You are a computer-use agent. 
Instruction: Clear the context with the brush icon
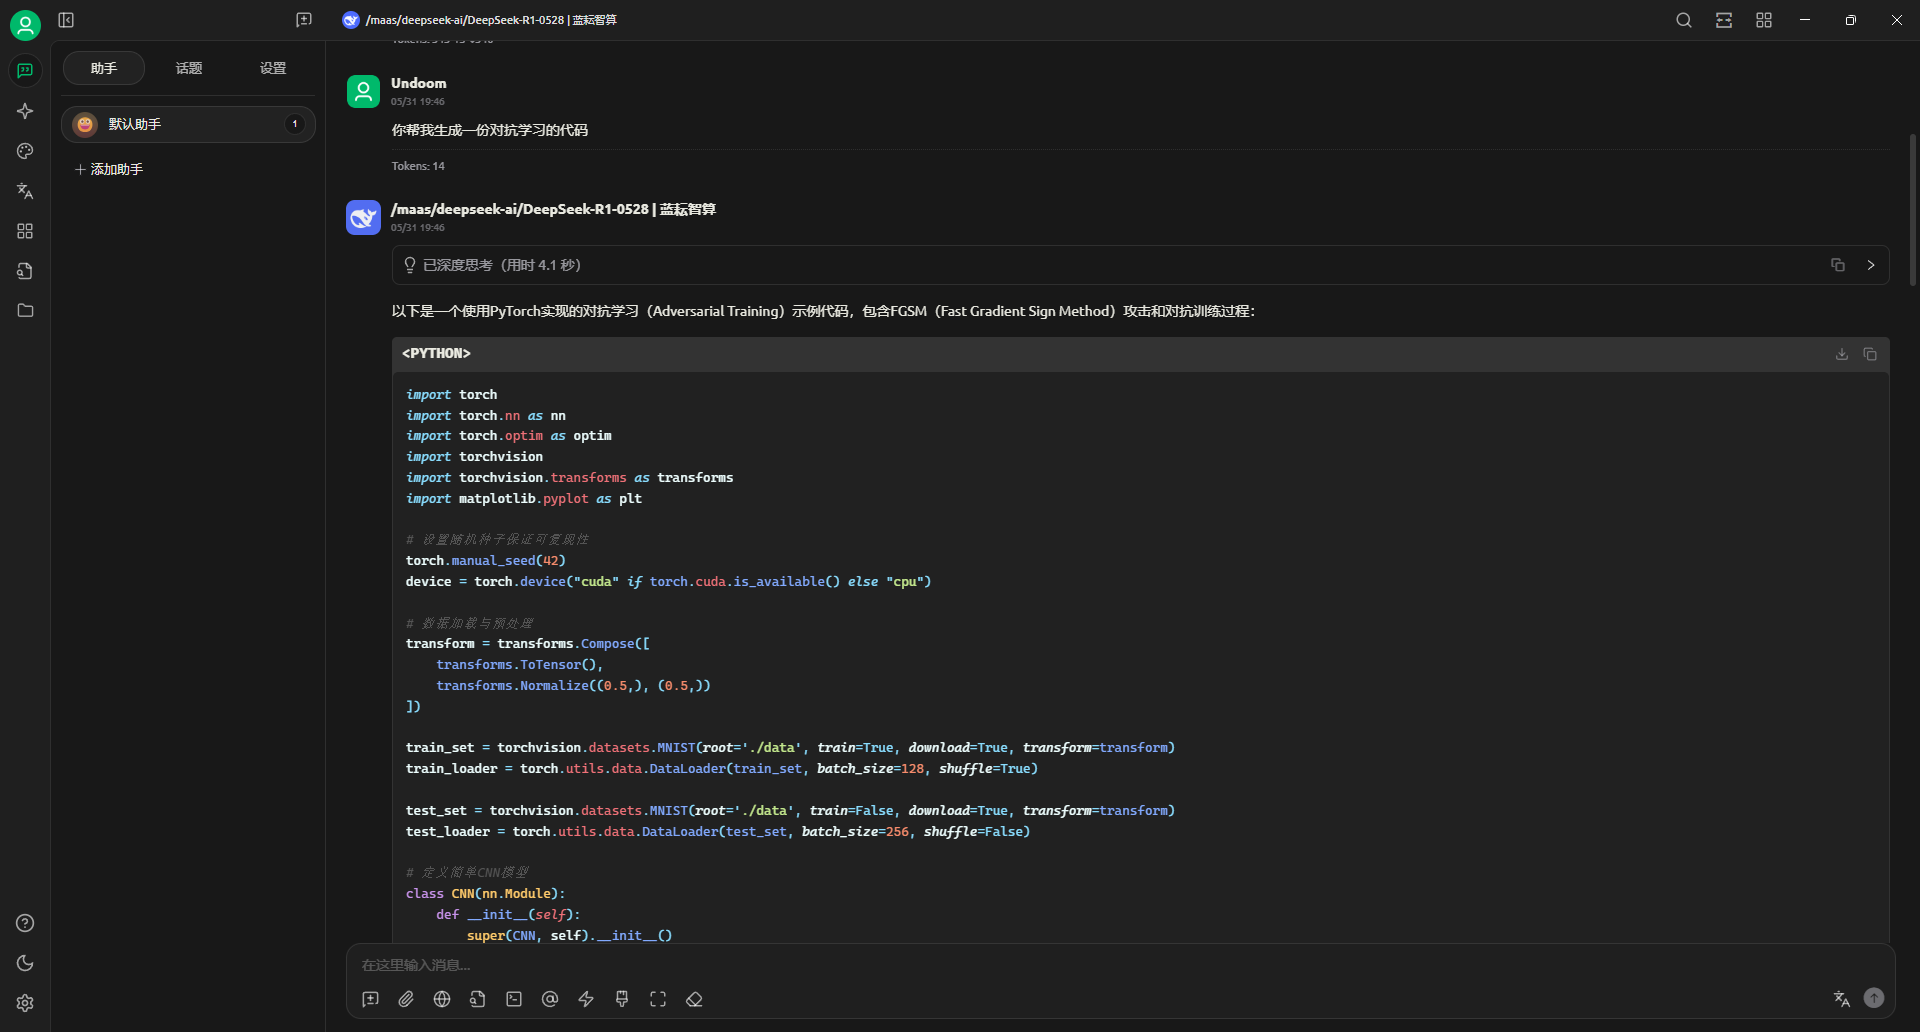[x=622, y=999]
